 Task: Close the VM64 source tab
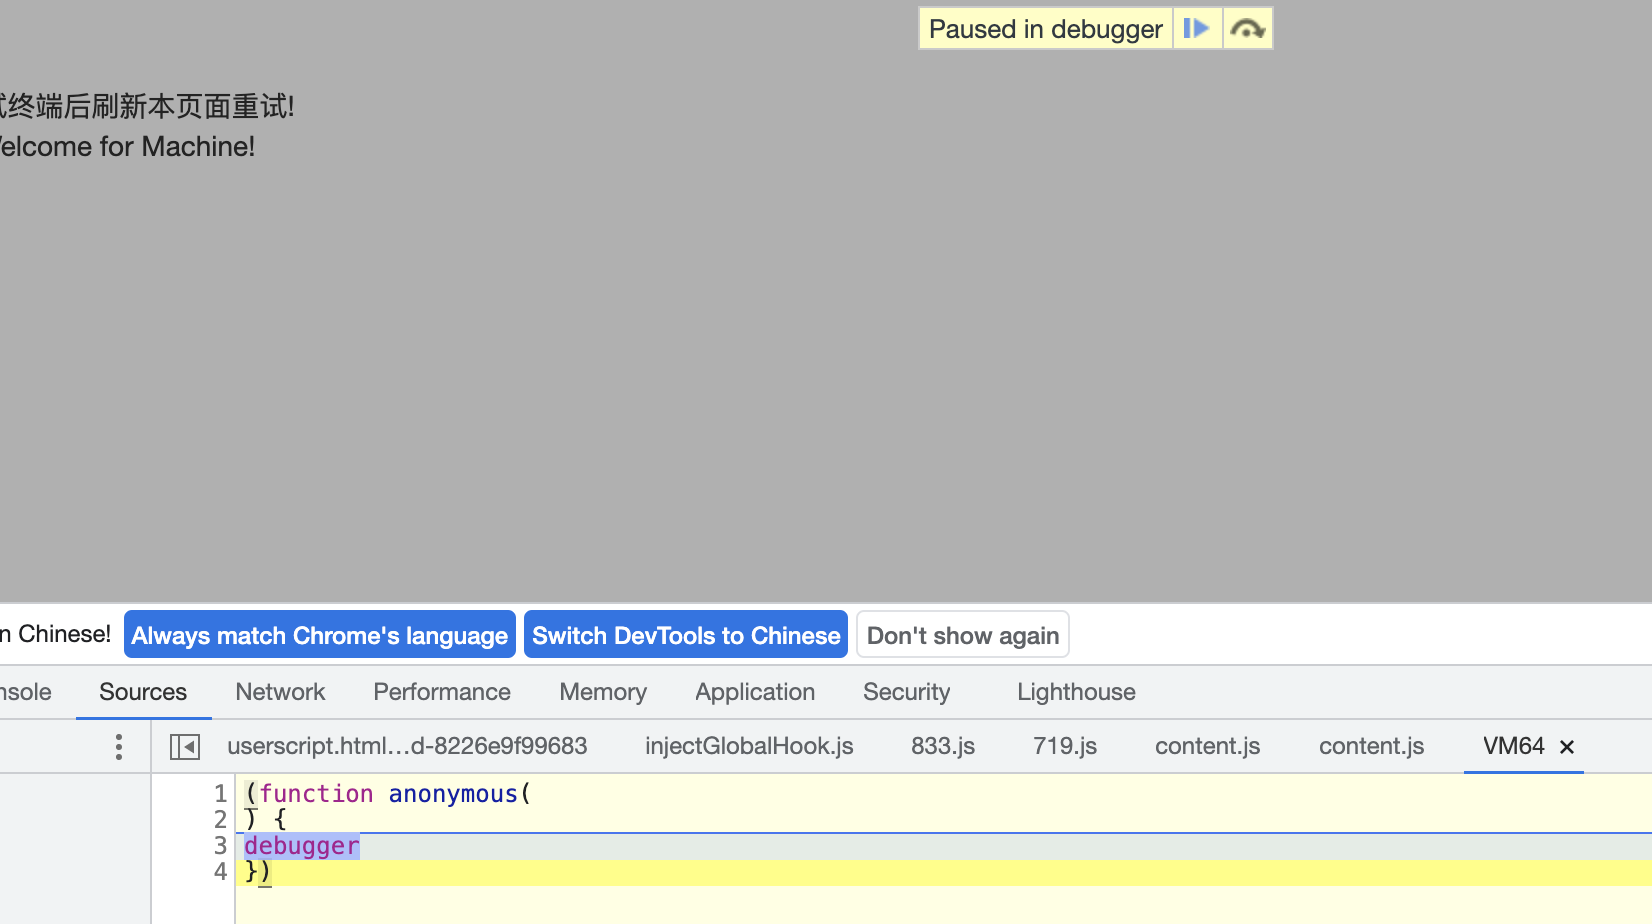(1567, 746)
